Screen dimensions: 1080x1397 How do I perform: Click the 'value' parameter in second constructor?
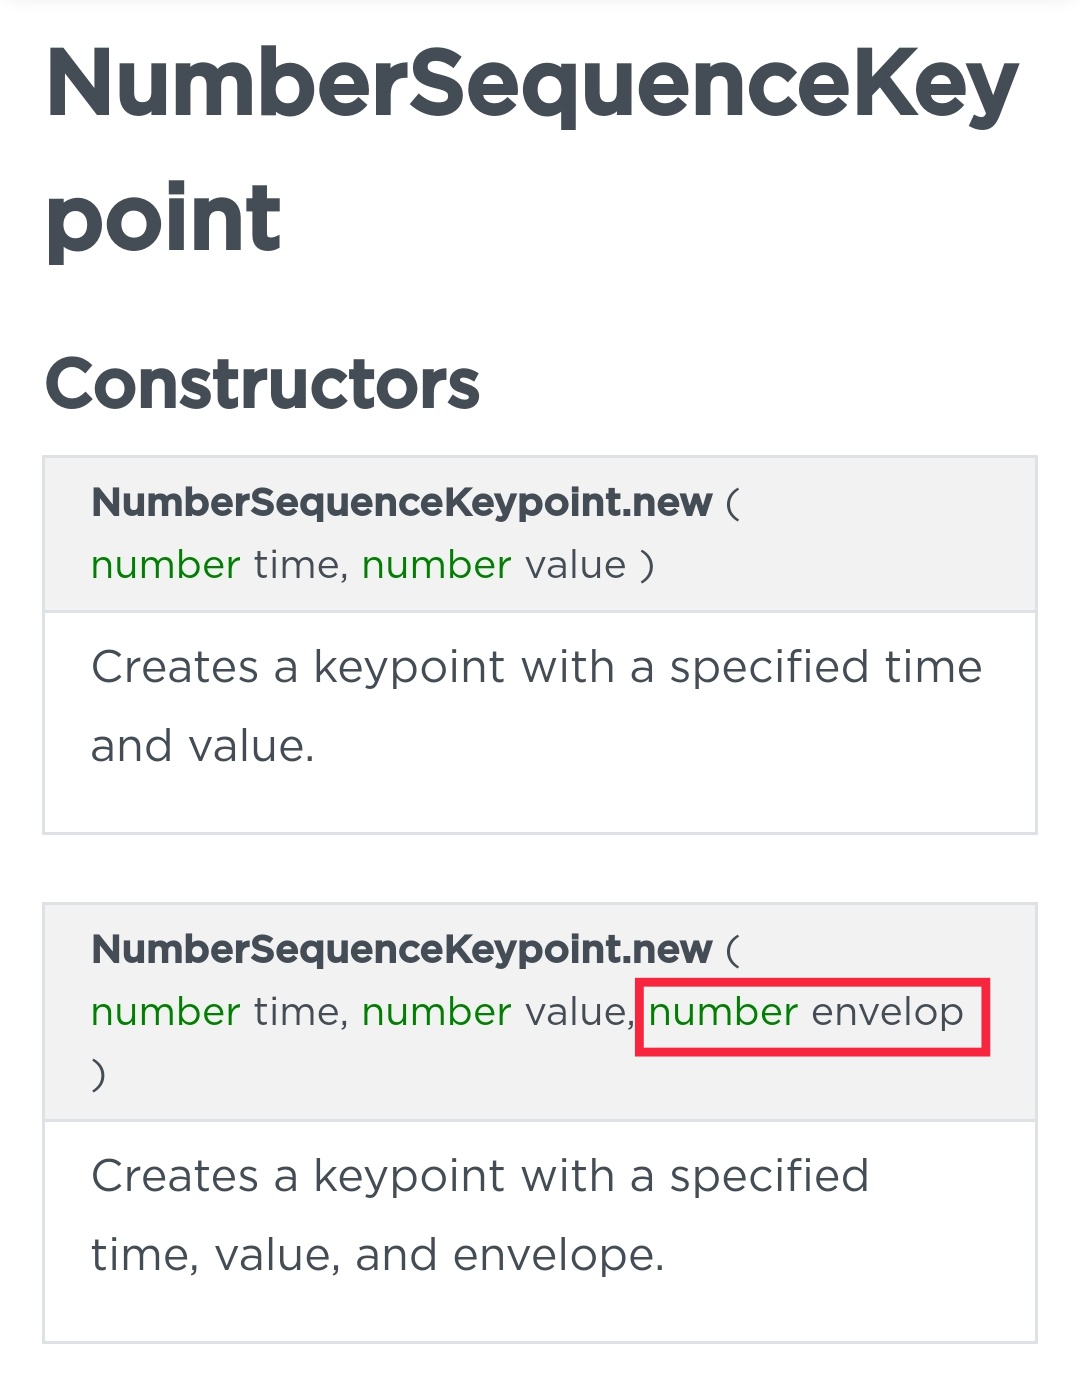click(x=575, y=1012)
